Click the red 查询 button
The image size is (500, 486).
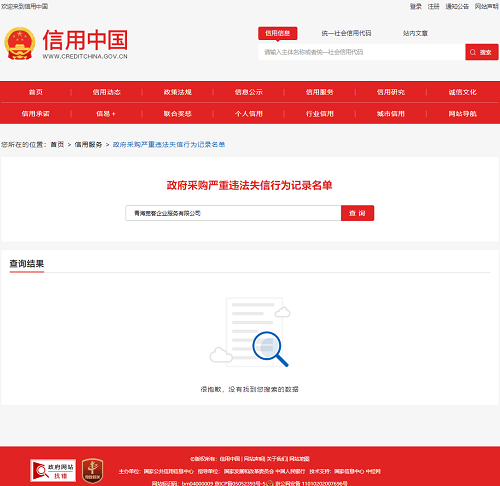[357, 213]
